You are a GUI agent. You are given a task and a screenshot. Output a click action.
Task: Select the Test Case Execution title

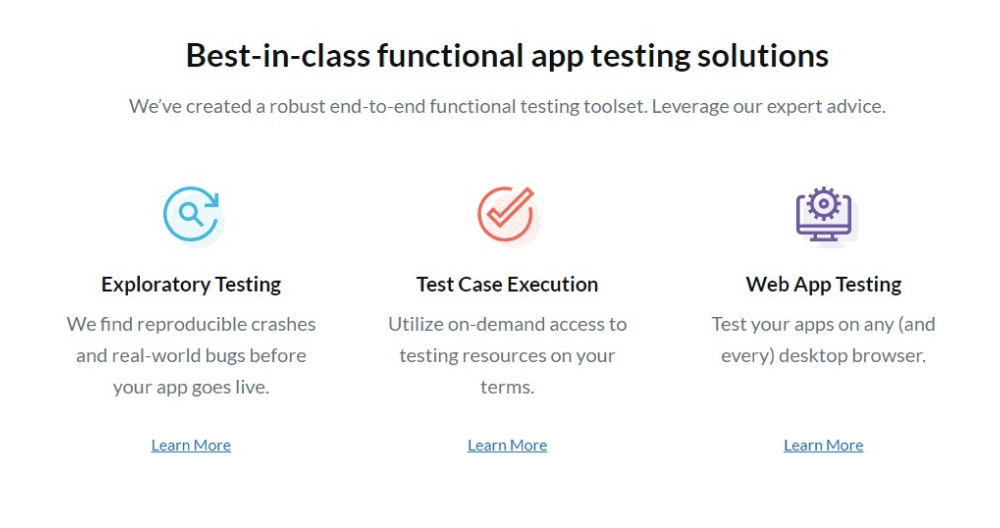tap(507, 284)
